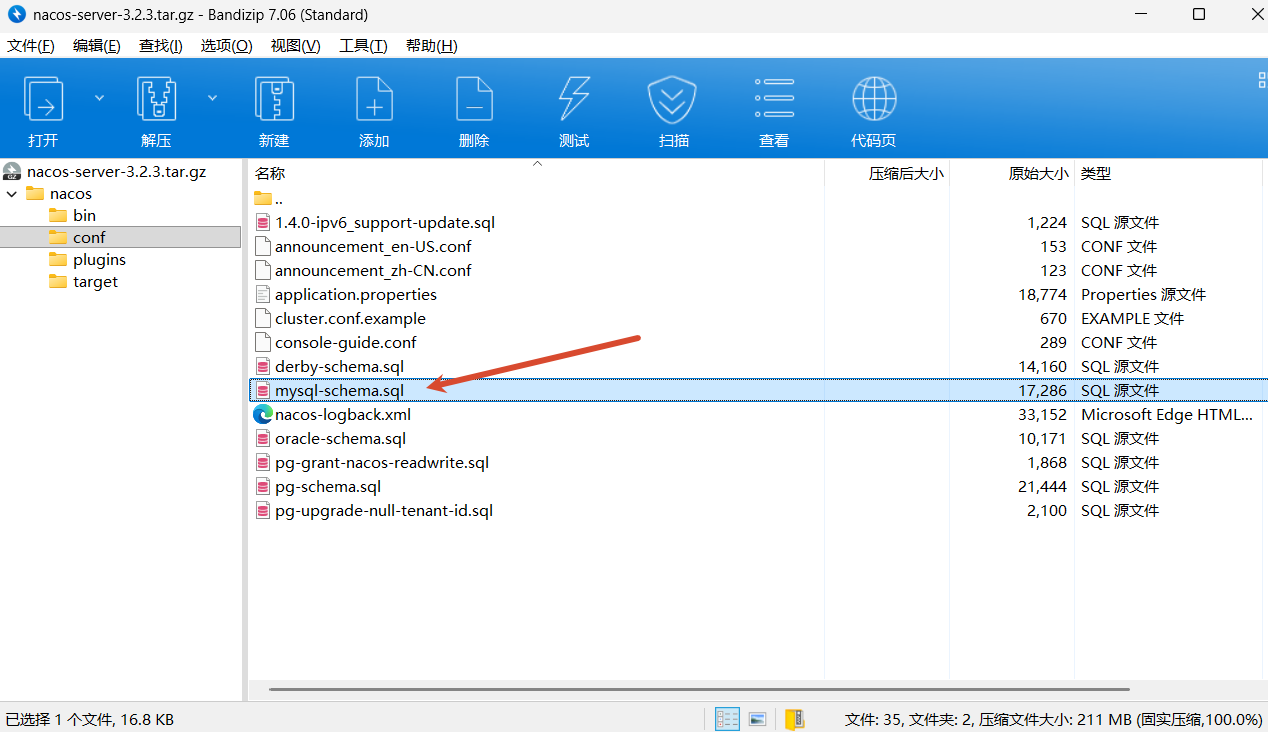Select the bin folder in tree

tap(84, 215)
